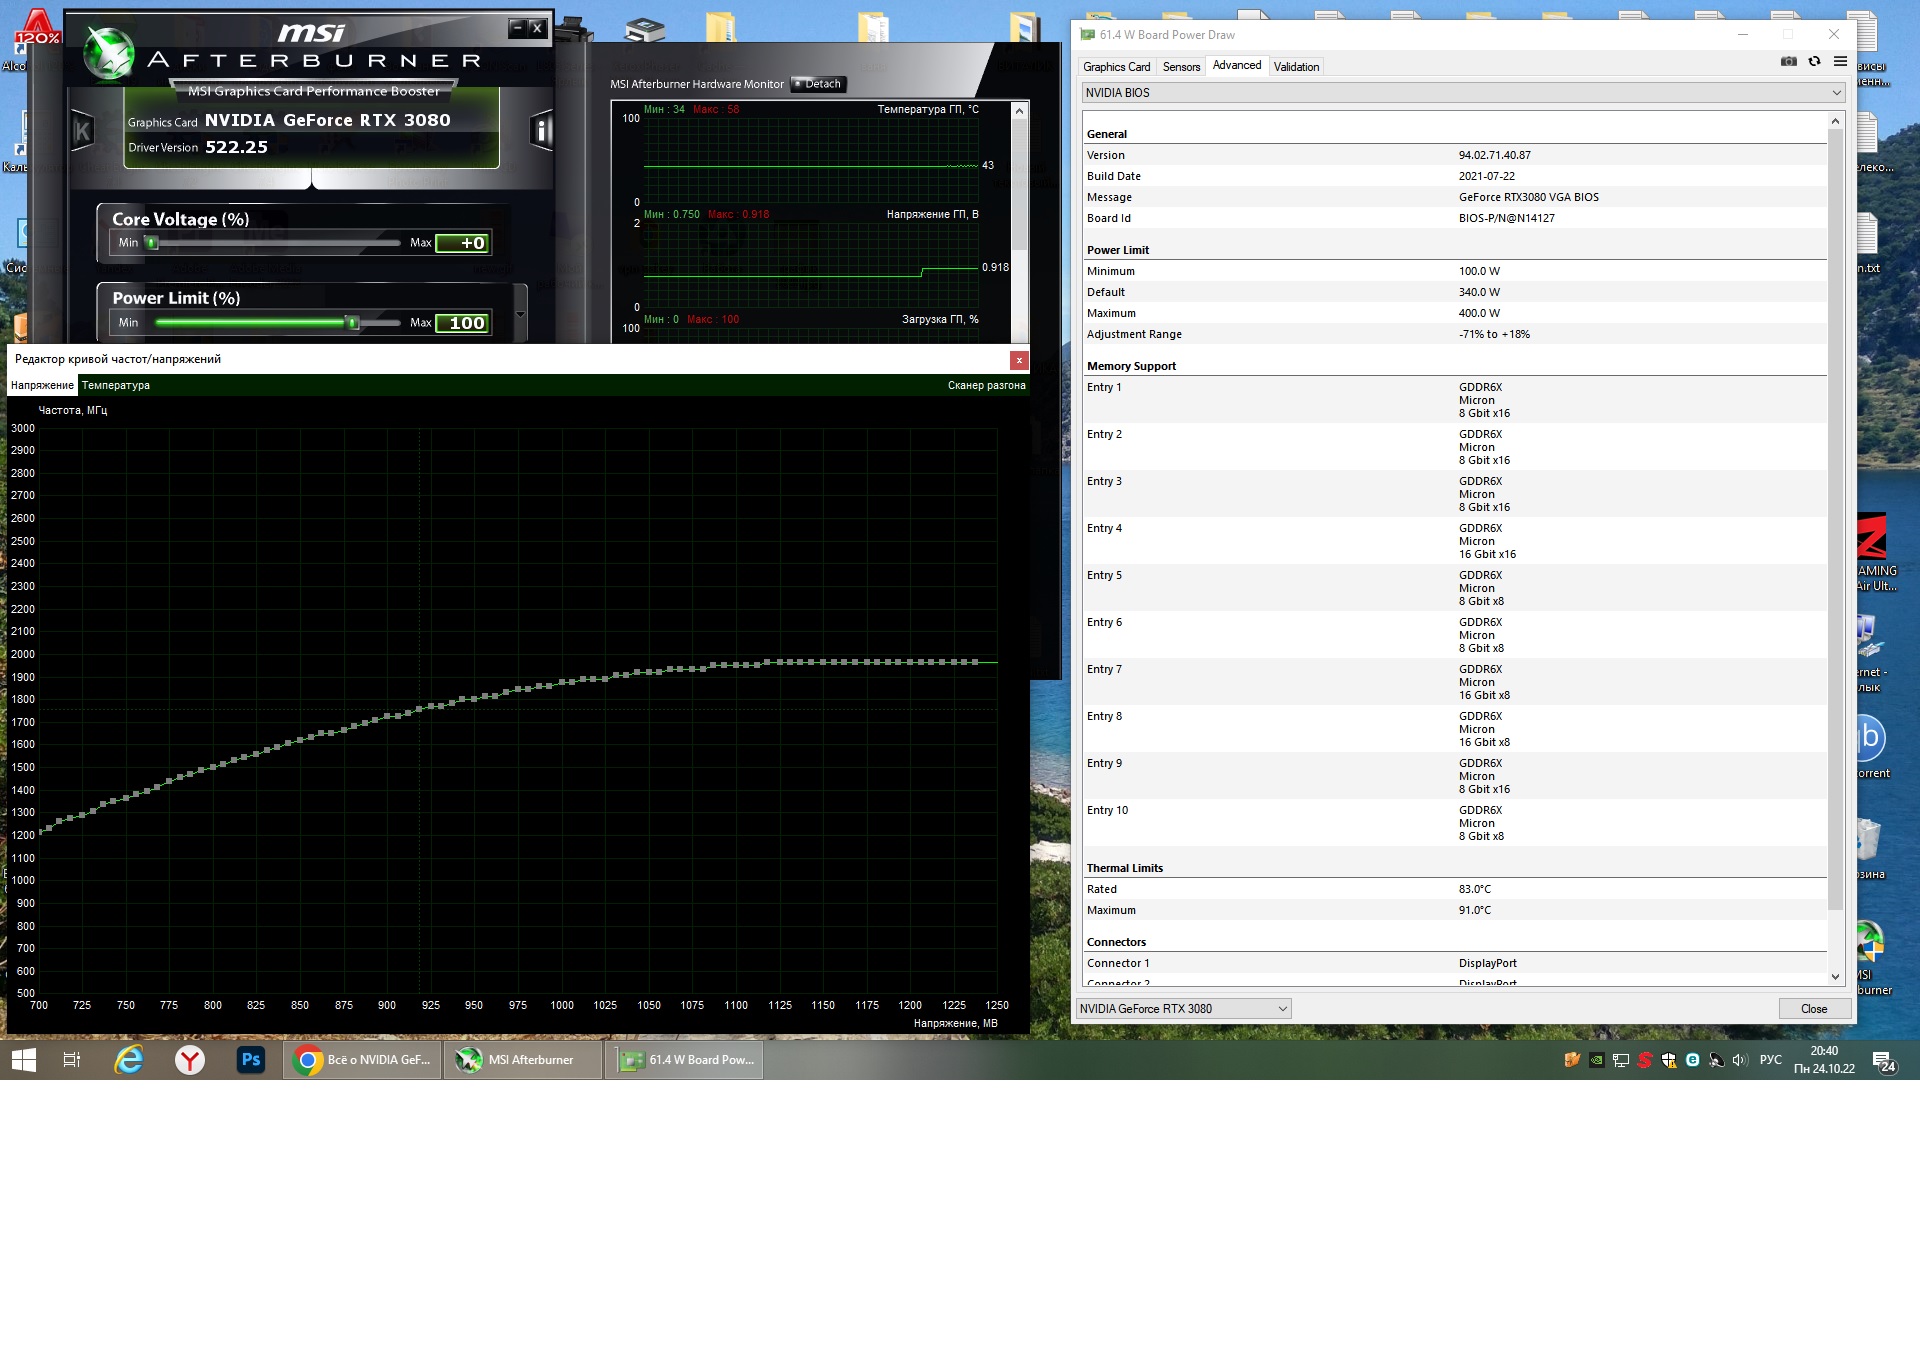Launch Yandex Browser from the taskbar

coord(190,1059)
